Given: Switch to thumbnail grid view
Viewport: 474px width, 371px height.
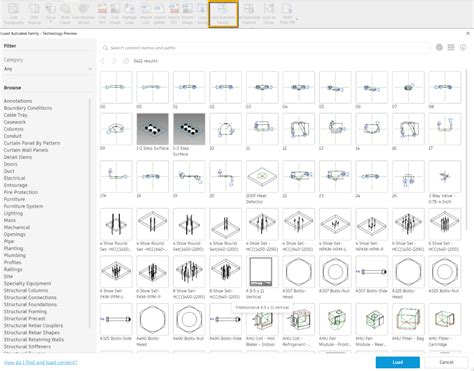Looking at the screenshot, I should tap(439, 48).
